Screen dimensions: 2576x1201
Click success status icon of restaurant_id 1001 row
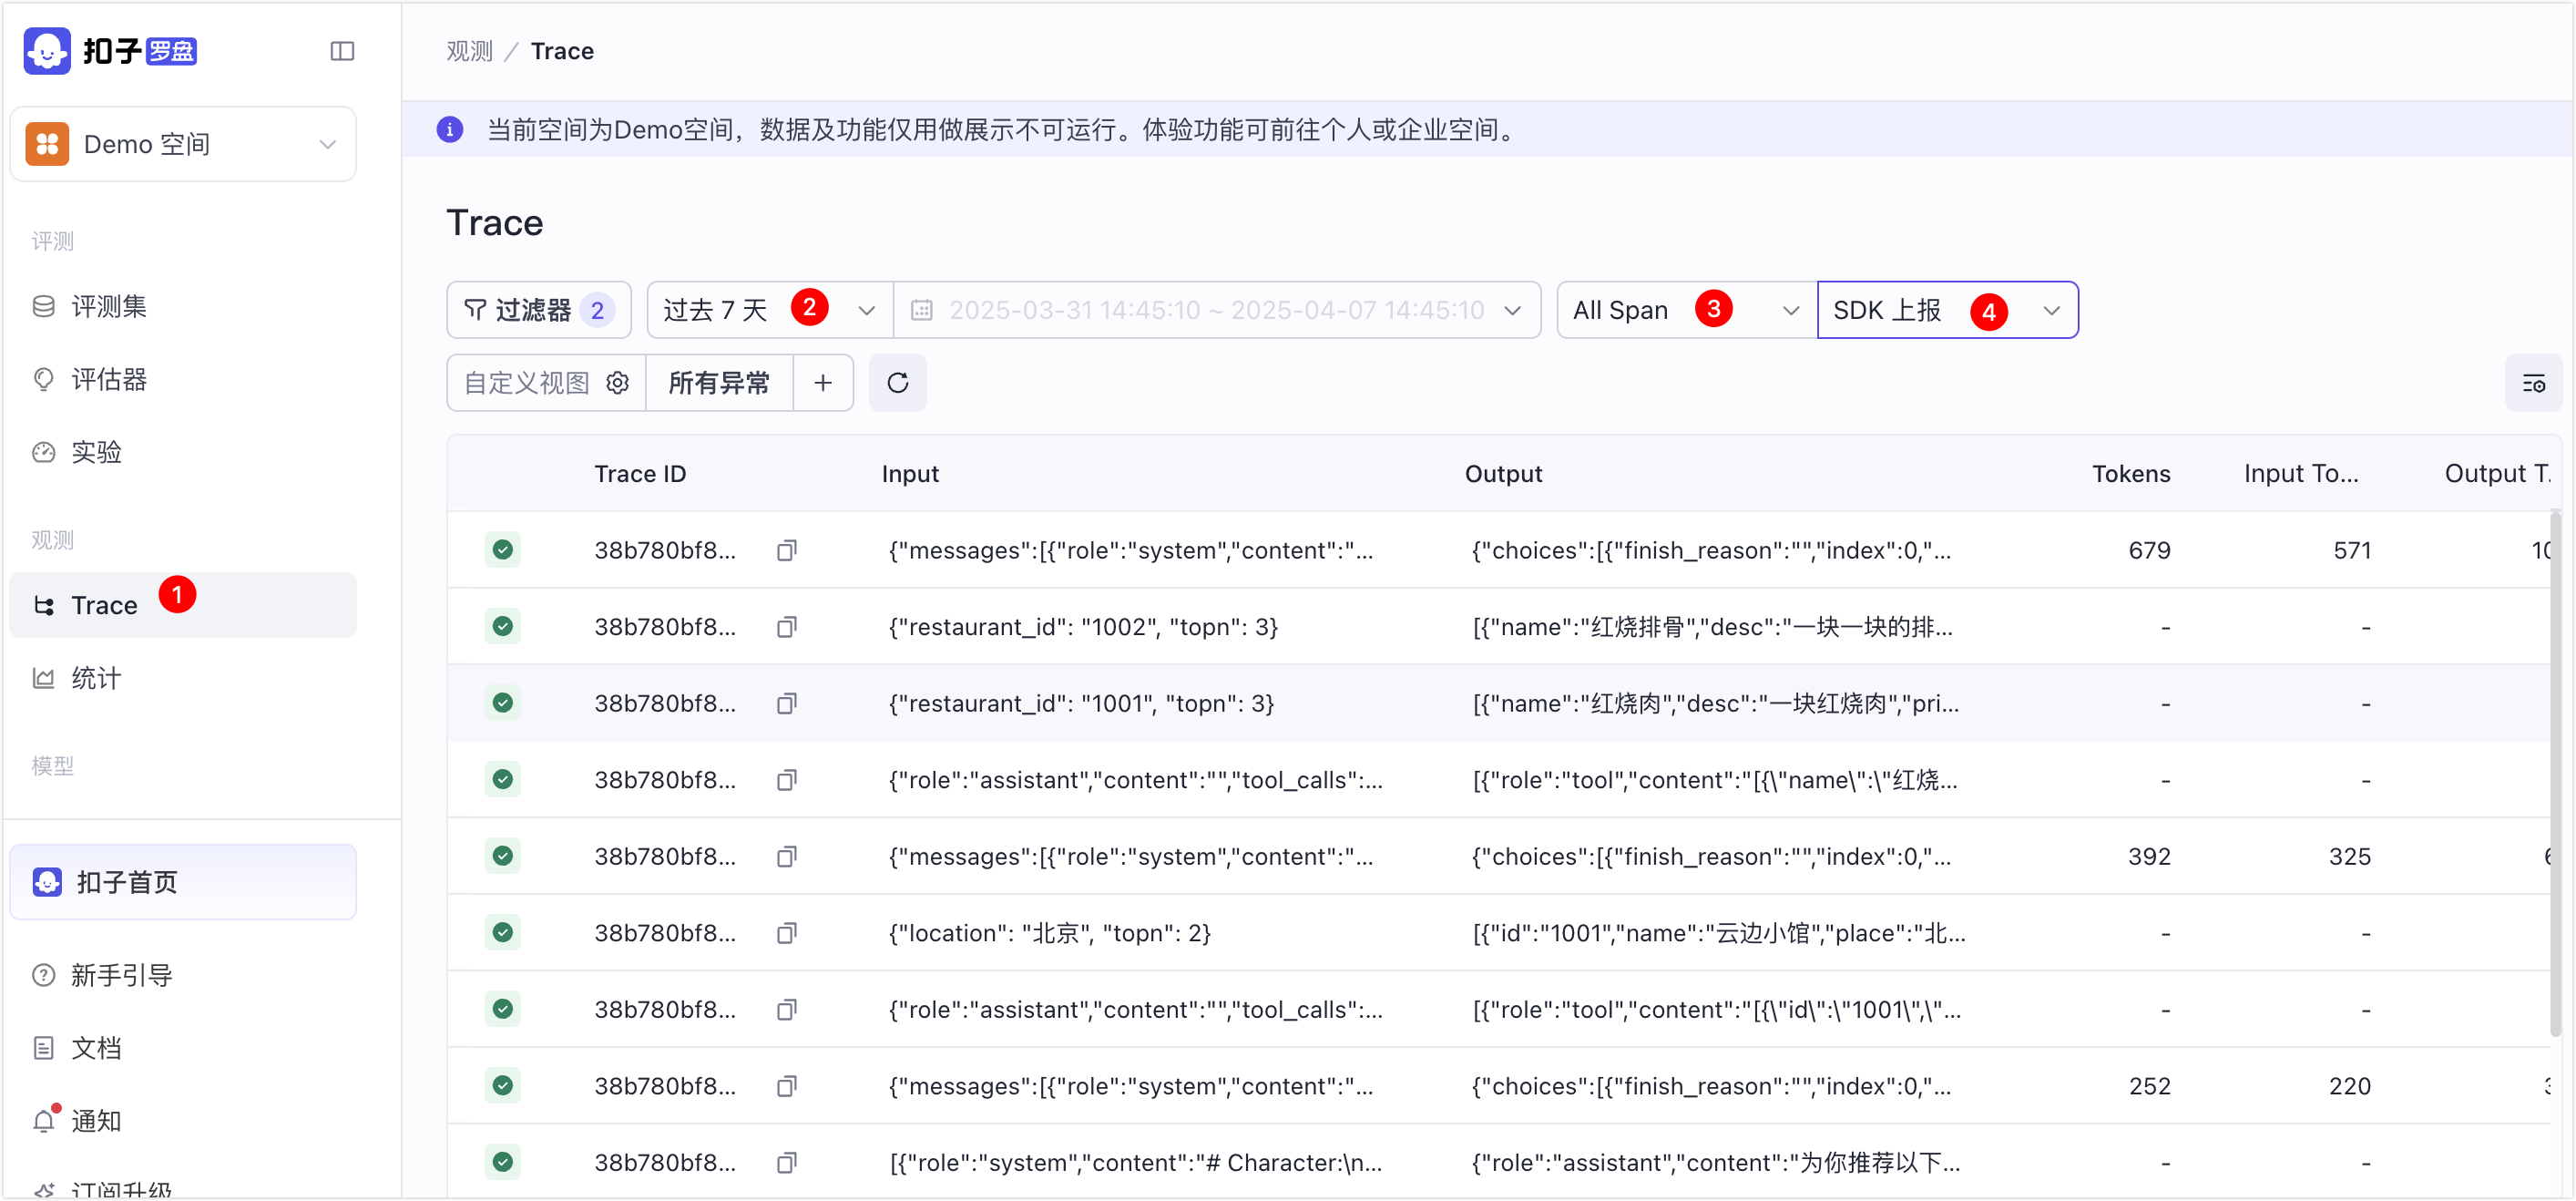click(x=503, y=703)
